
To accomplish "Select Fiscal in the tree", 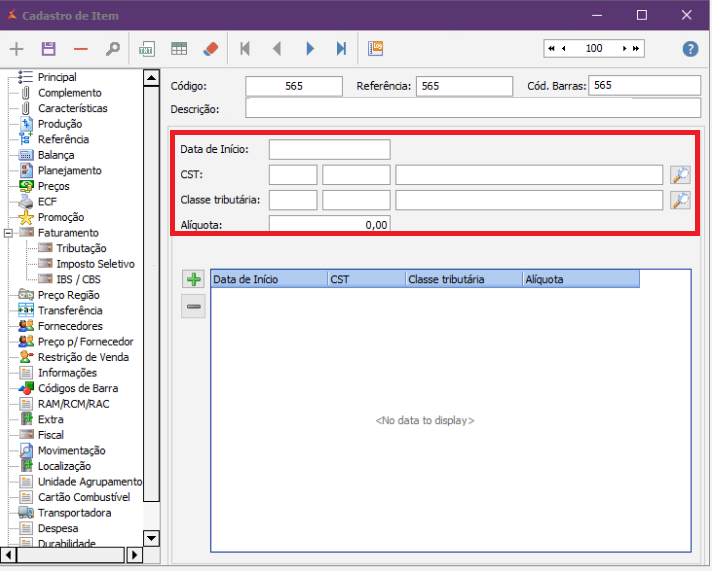I will pos(50,435).
